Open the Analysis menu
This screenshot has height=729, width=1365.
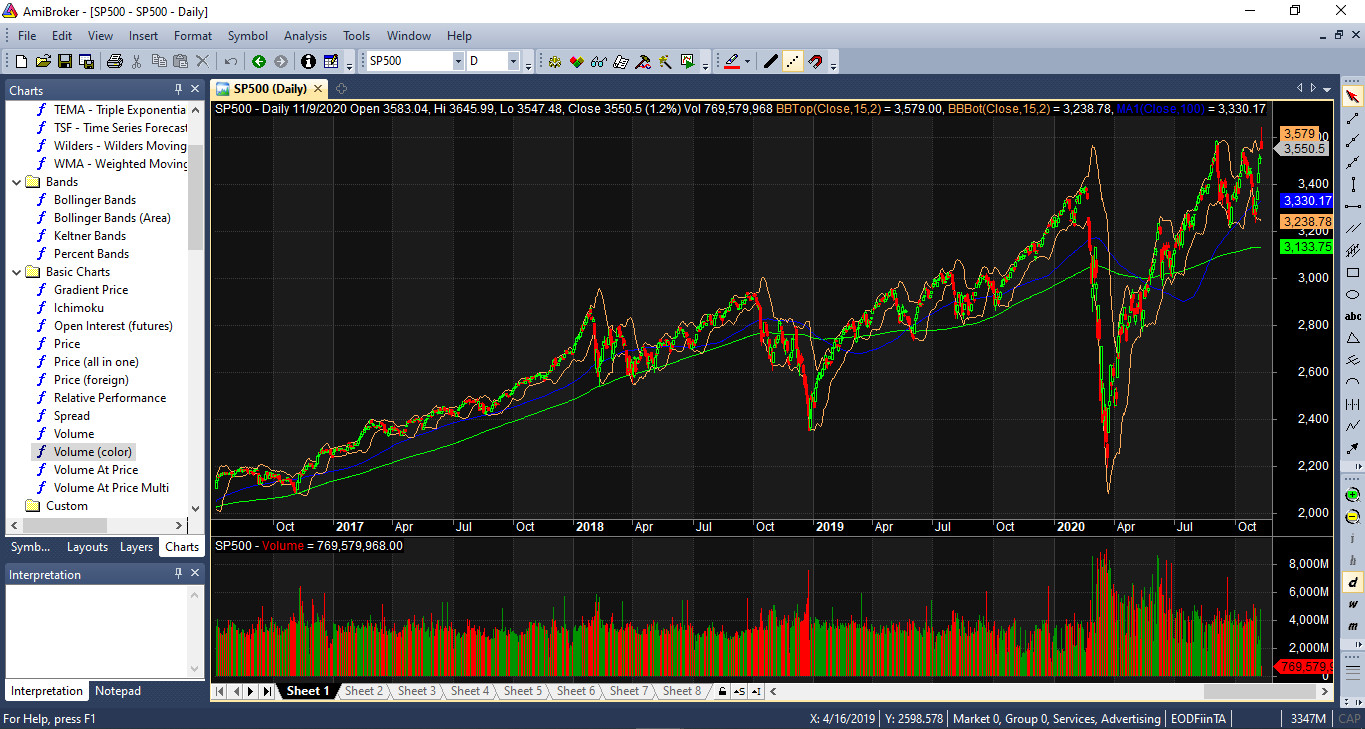[305, 36]
